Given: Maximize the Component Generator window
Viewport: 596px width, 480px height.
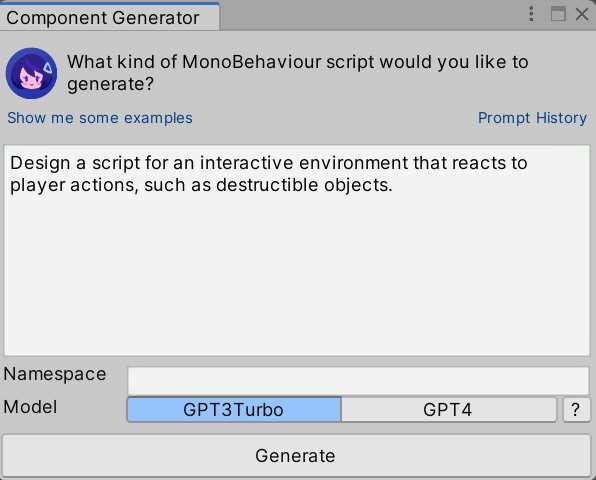Looking at the screenshot, I should (x=558, y=14).
